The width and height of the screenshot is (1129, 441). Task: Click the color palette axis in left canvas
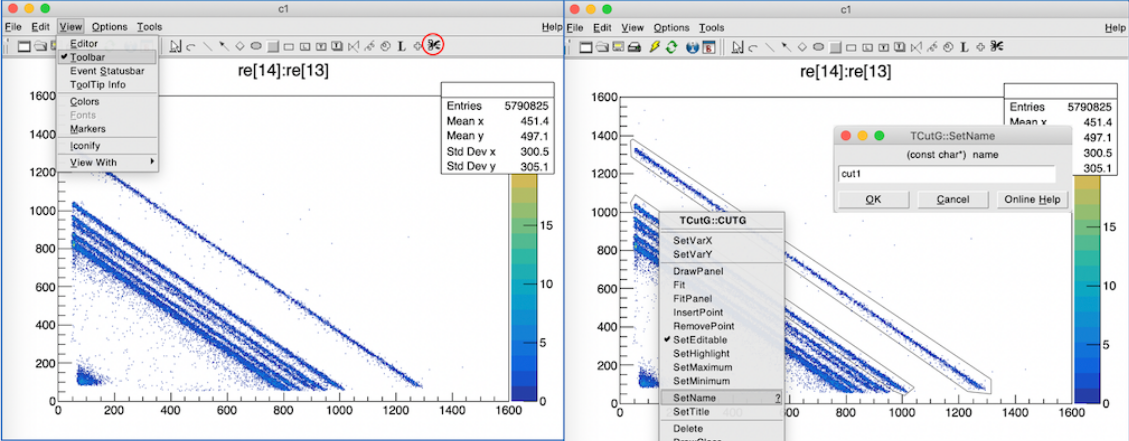524,288
